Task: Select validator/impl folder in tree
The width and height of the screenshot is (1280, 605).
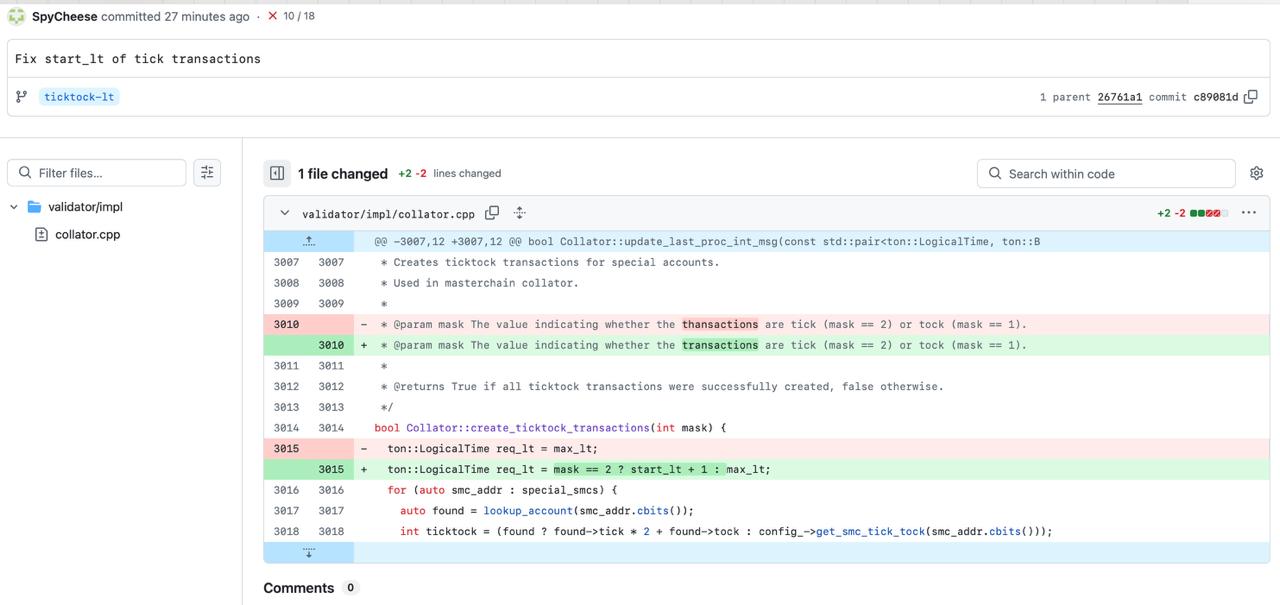Action: tap(85, 207)
